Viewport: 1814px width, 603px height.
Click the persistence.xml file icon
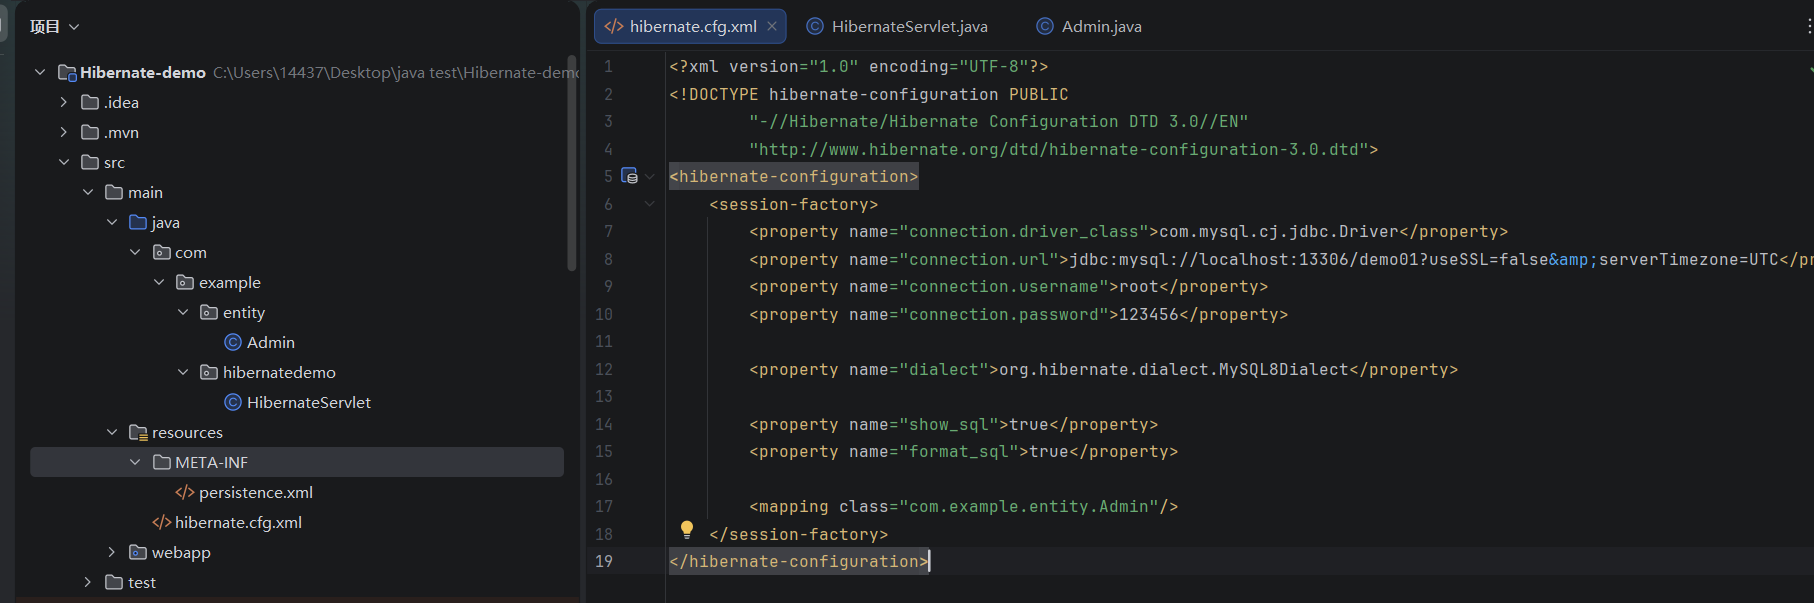(x=185, y=492)
